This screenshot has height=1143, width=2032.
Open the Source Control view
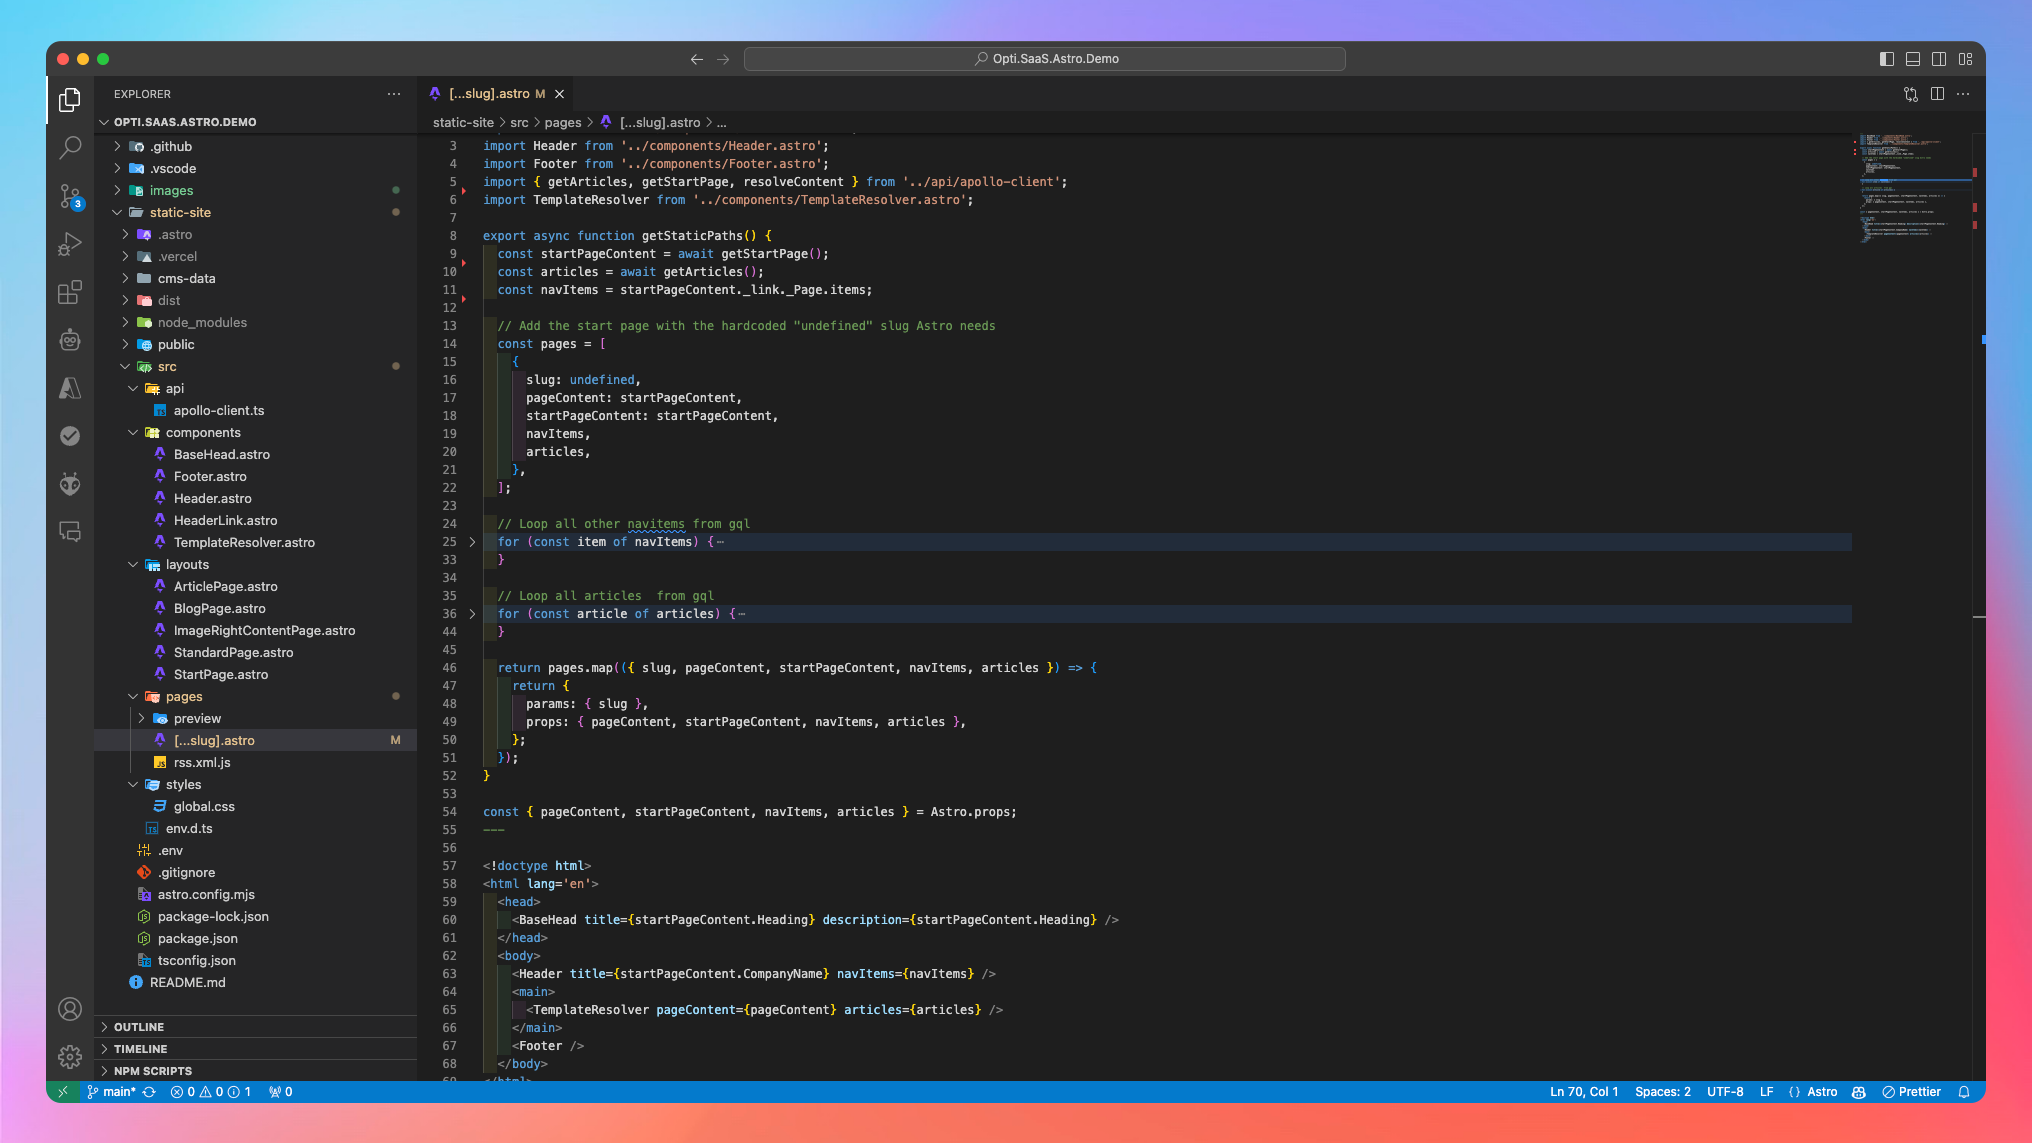70,196
